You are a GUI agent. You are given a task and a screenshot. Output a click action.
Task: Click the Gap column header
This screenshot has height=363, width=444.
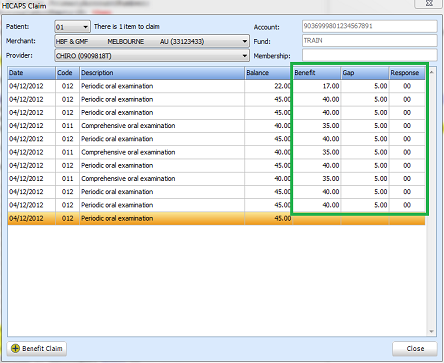pyautogui.click(x=365, y=73)
